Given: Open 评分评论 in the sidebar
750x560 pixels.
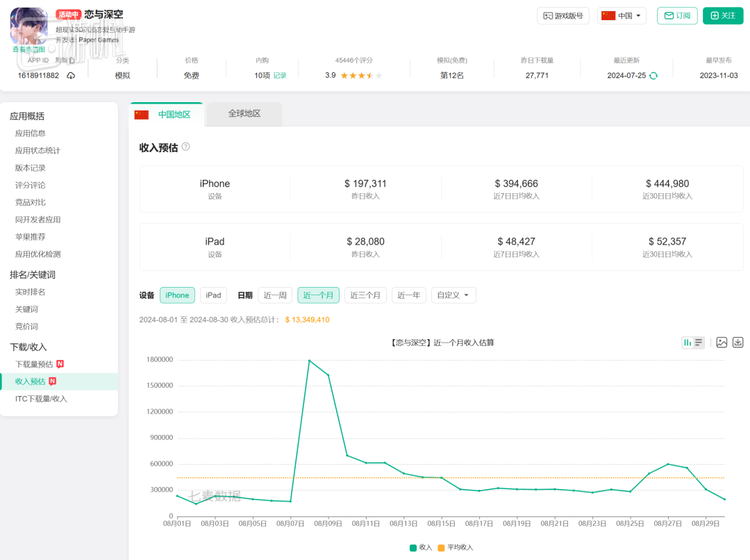Looking at the screenshot, I should point(30,185).
